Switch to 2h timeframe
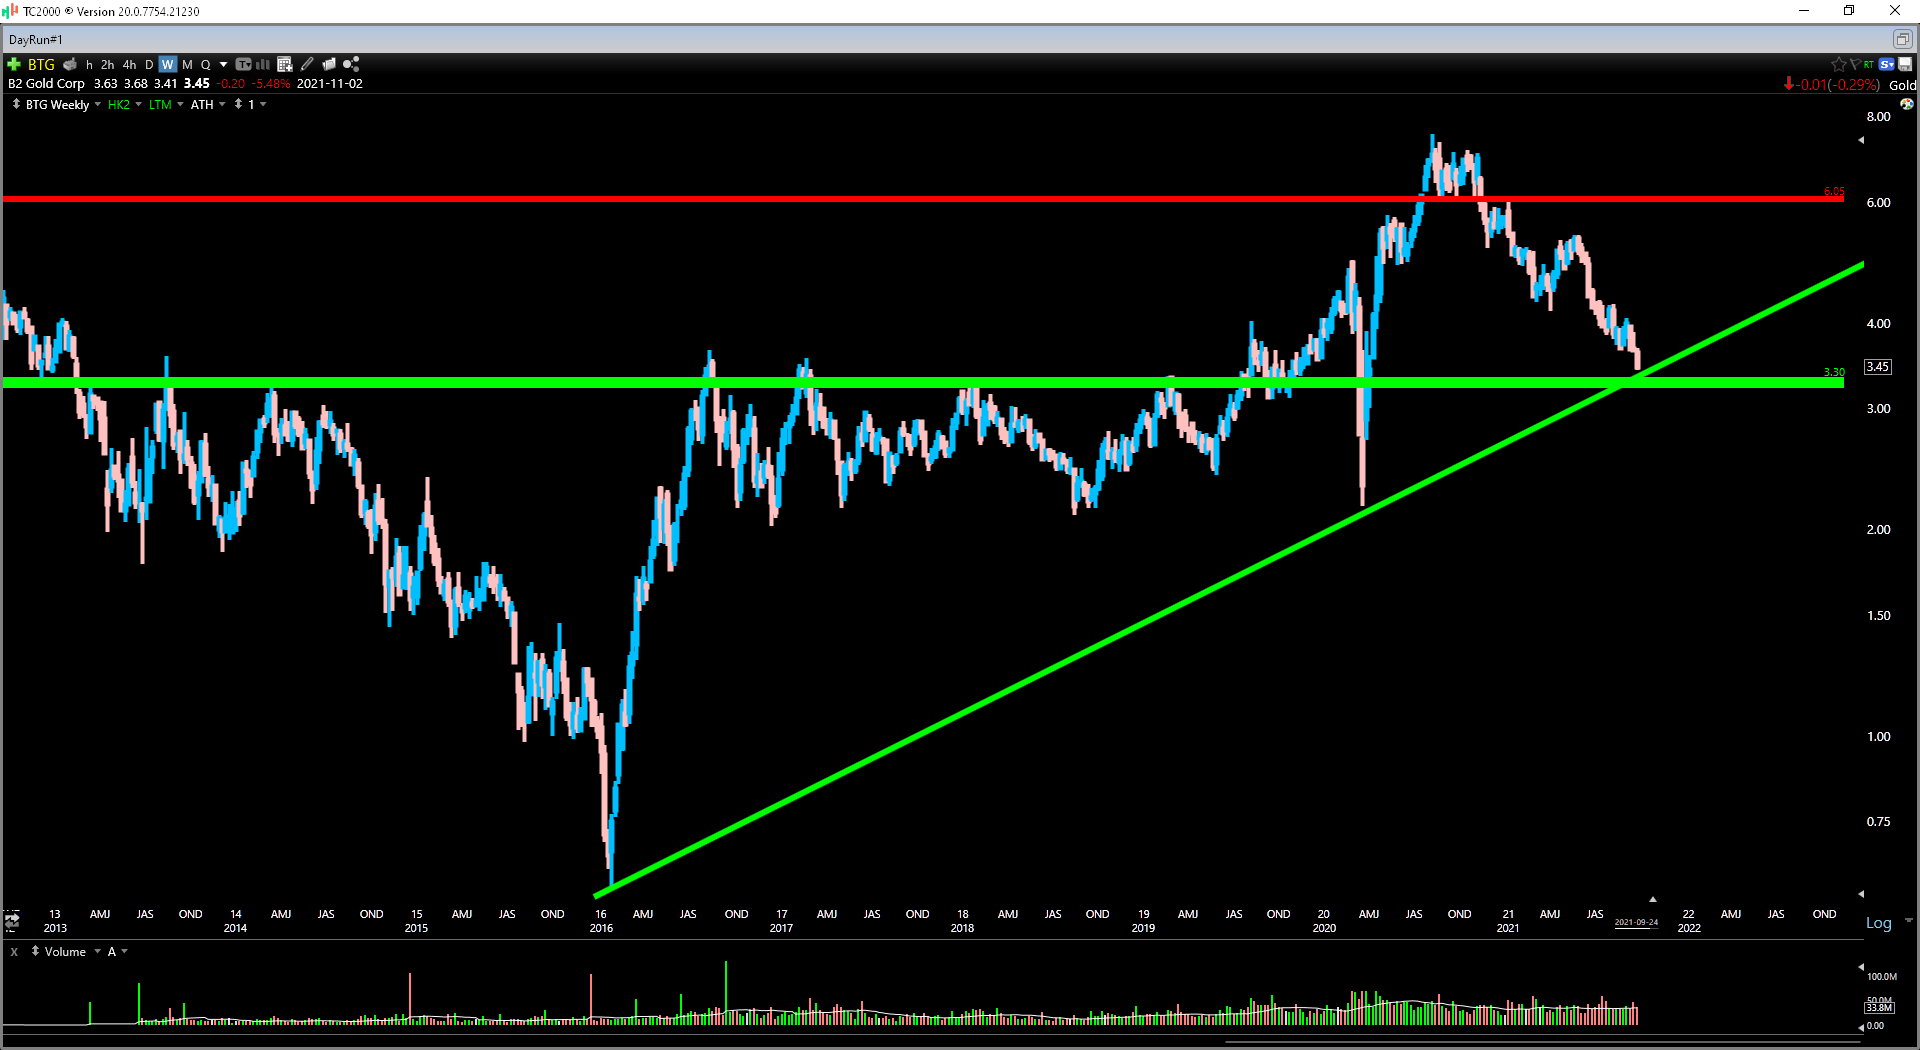 click(x=107, y=64)
